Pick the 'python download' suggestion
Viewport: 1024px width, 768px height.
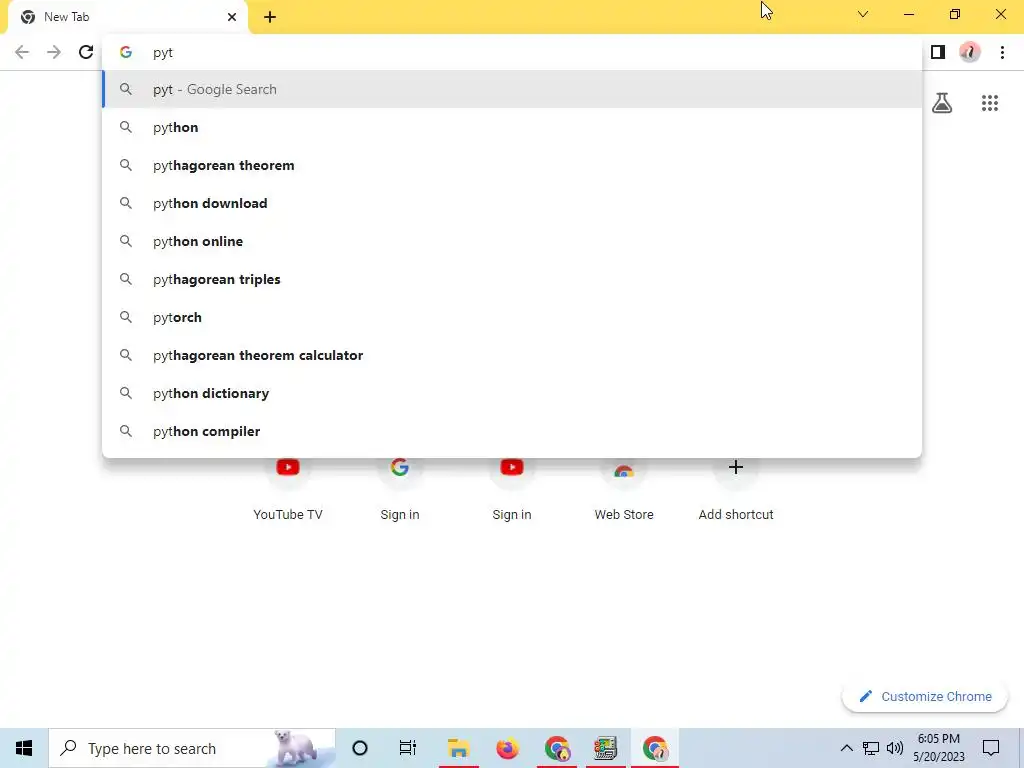coord(512,203)
